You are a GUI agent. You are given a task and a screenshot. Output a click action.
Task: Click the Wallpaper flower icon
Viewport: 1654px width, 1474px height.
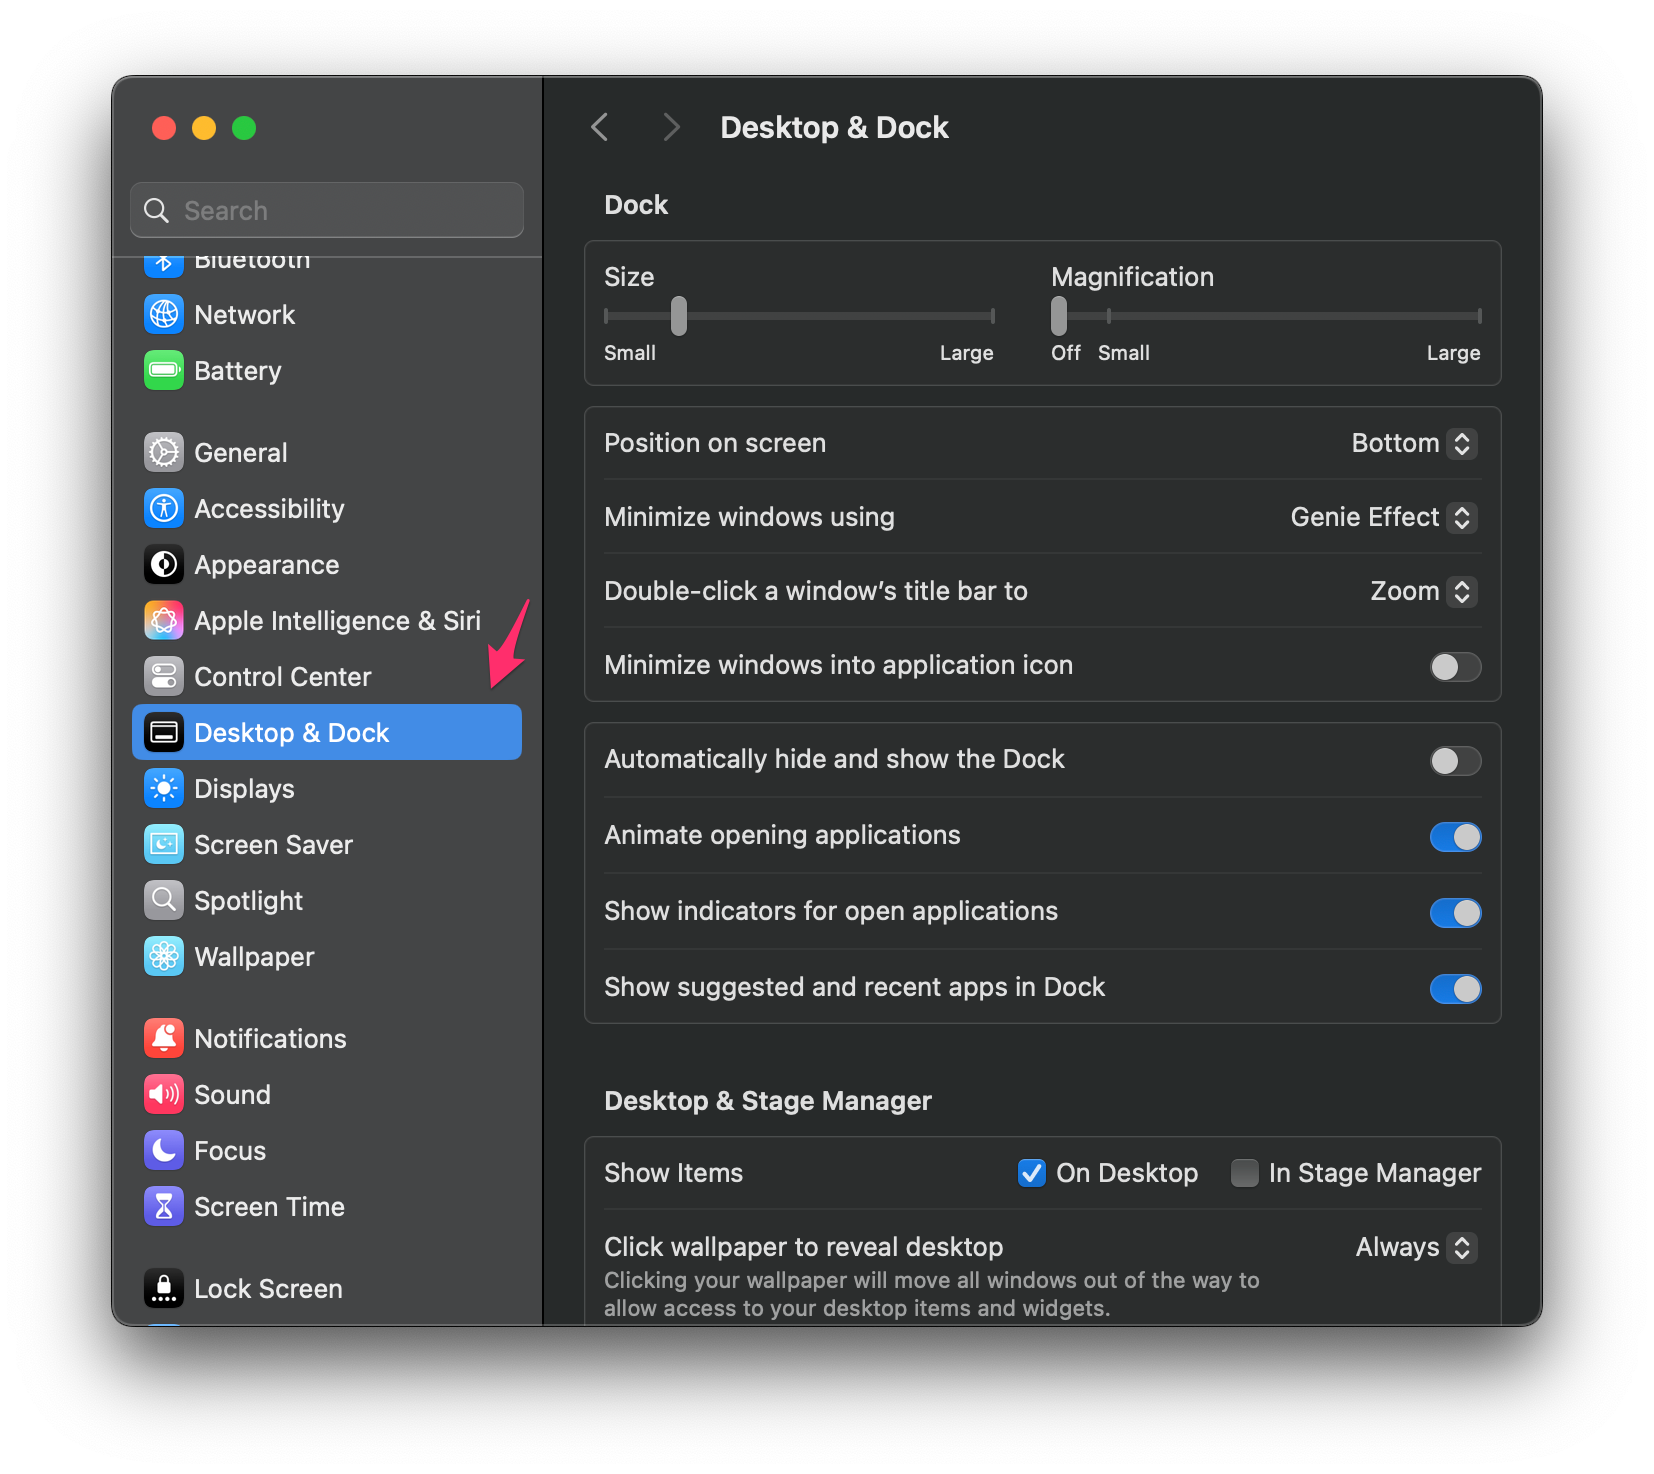164,956
